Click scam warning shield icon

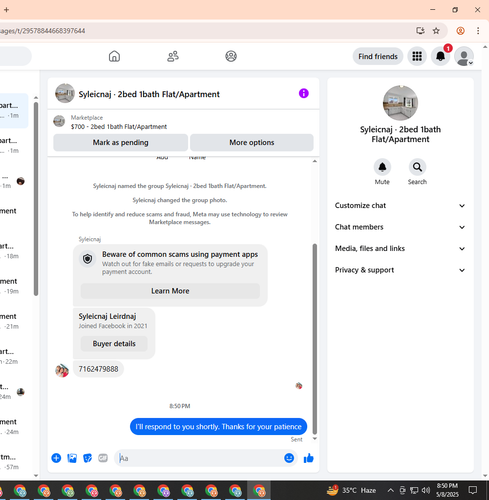pyautogui.click(x=87, y=259)
